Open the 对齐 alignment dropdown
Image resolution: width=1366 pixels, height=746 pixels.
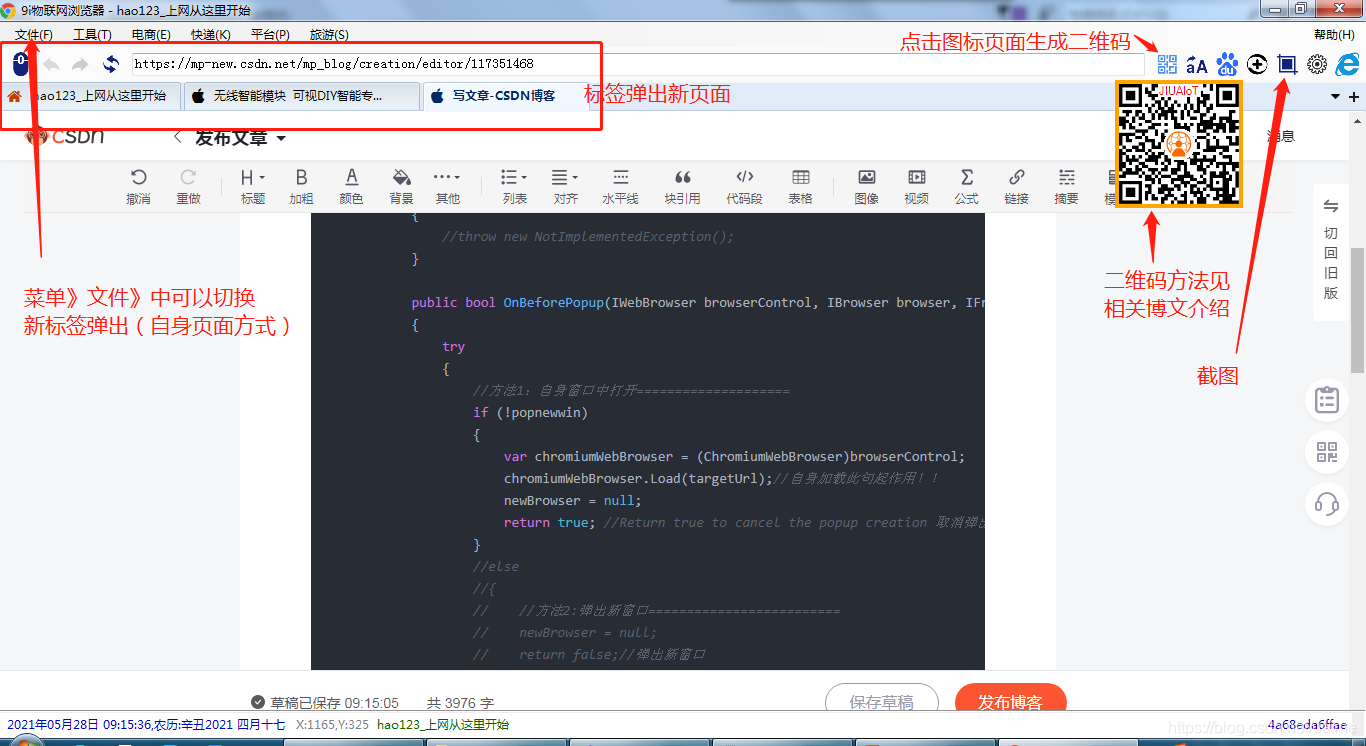coord(565,187)
